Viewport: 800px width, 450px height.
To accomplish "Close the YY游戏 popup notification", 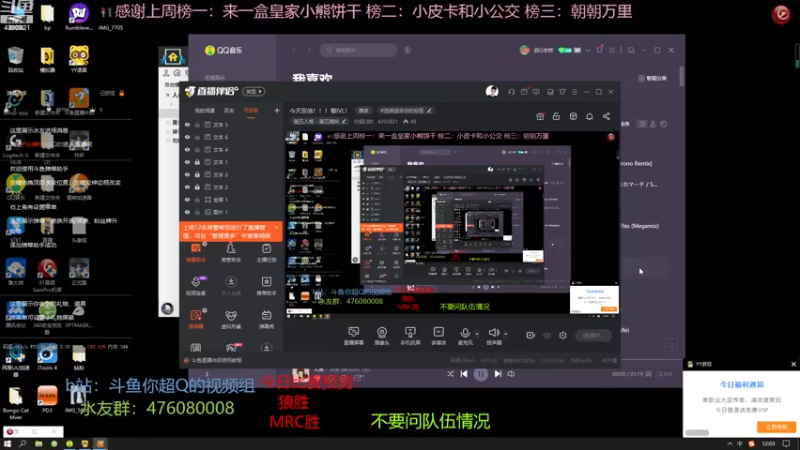I will point(793,364).
